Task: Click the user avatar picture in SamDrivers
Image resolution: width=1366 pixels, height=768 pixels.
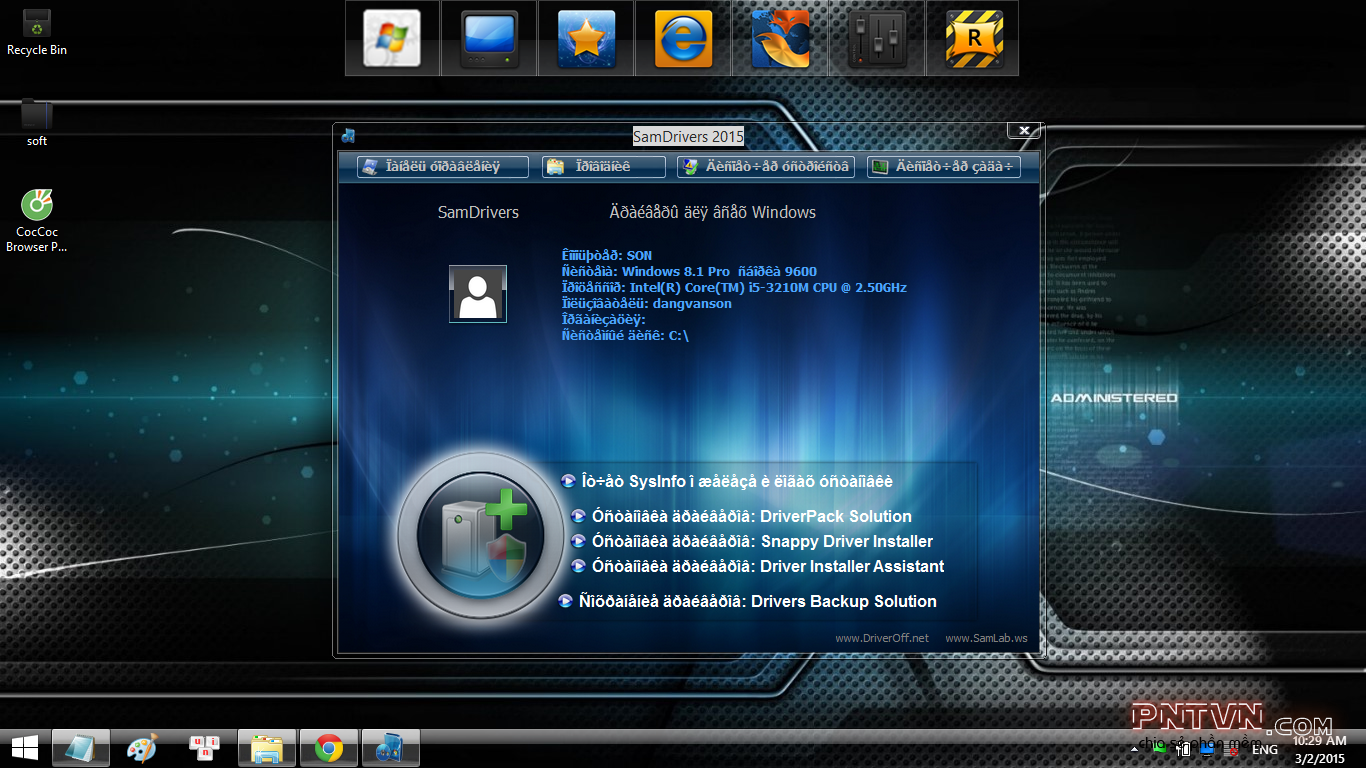Action: (x=478, y=294)
